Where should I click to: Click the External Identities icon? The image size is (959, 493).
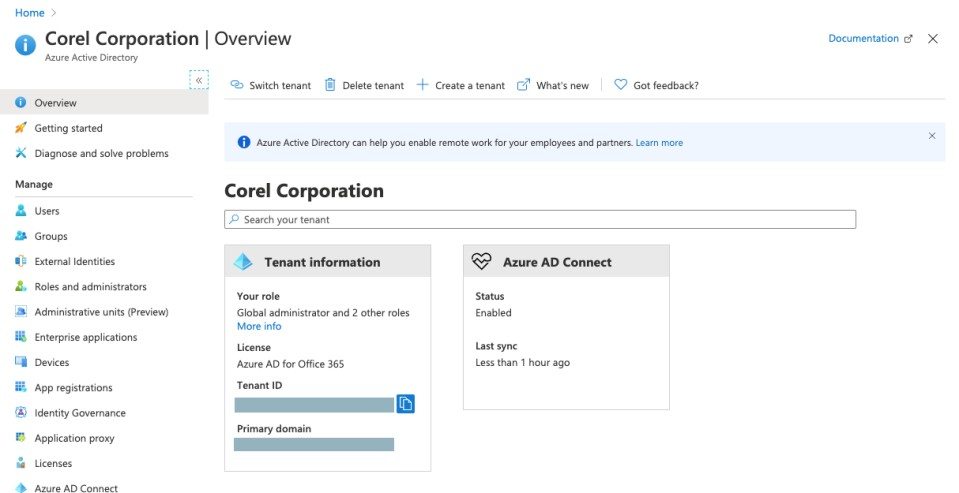click(21, 261)
